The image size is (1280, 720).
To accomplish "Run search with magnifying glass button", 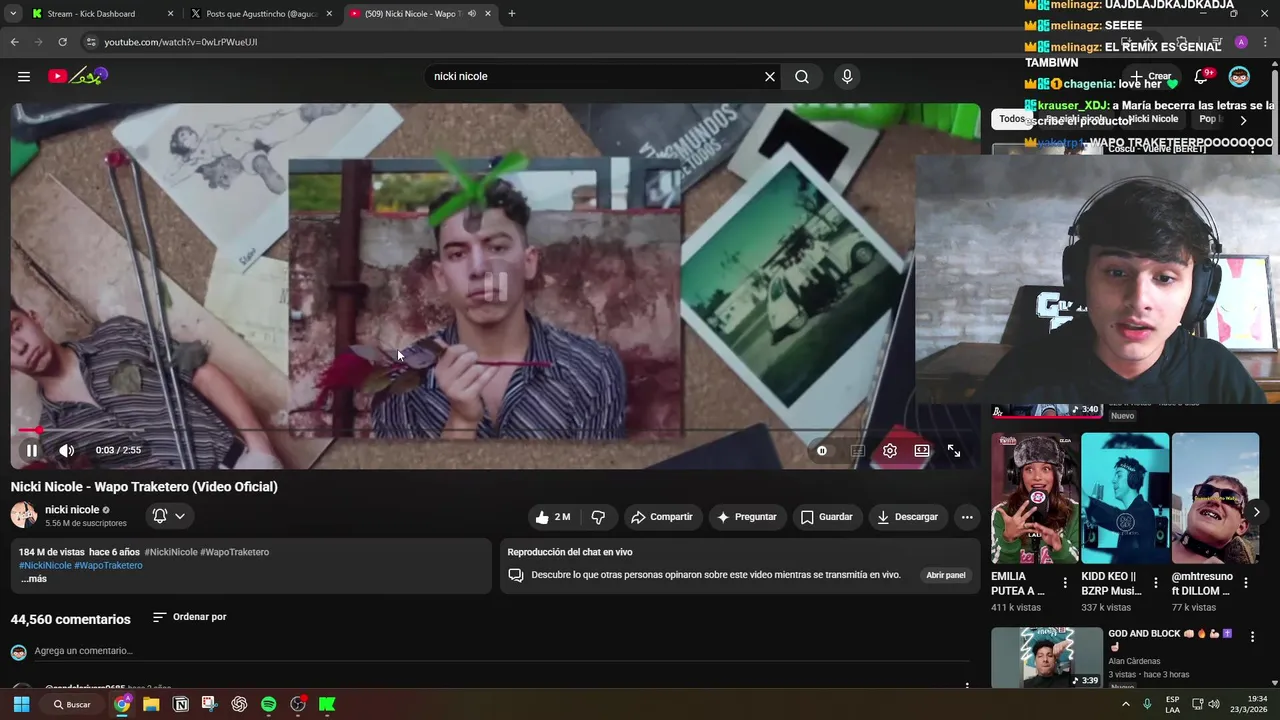I will pos(802,76).
